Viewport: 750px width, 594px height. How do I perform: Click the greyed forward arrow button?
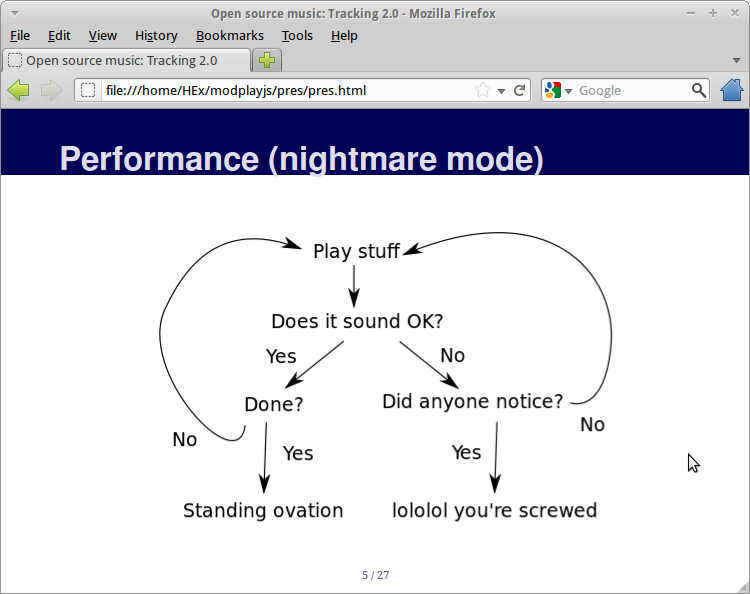tap(52, 90)
